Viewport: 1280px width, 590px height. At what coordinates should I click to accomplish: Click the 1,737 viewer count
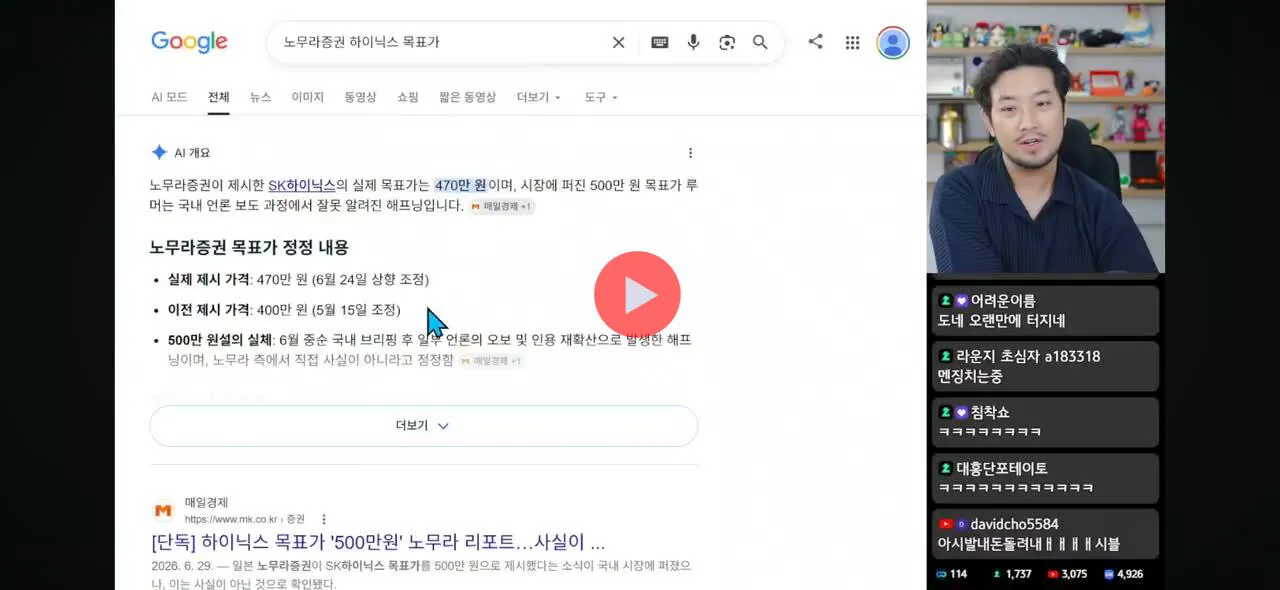pyautogui.click(x=1011, y=574)
